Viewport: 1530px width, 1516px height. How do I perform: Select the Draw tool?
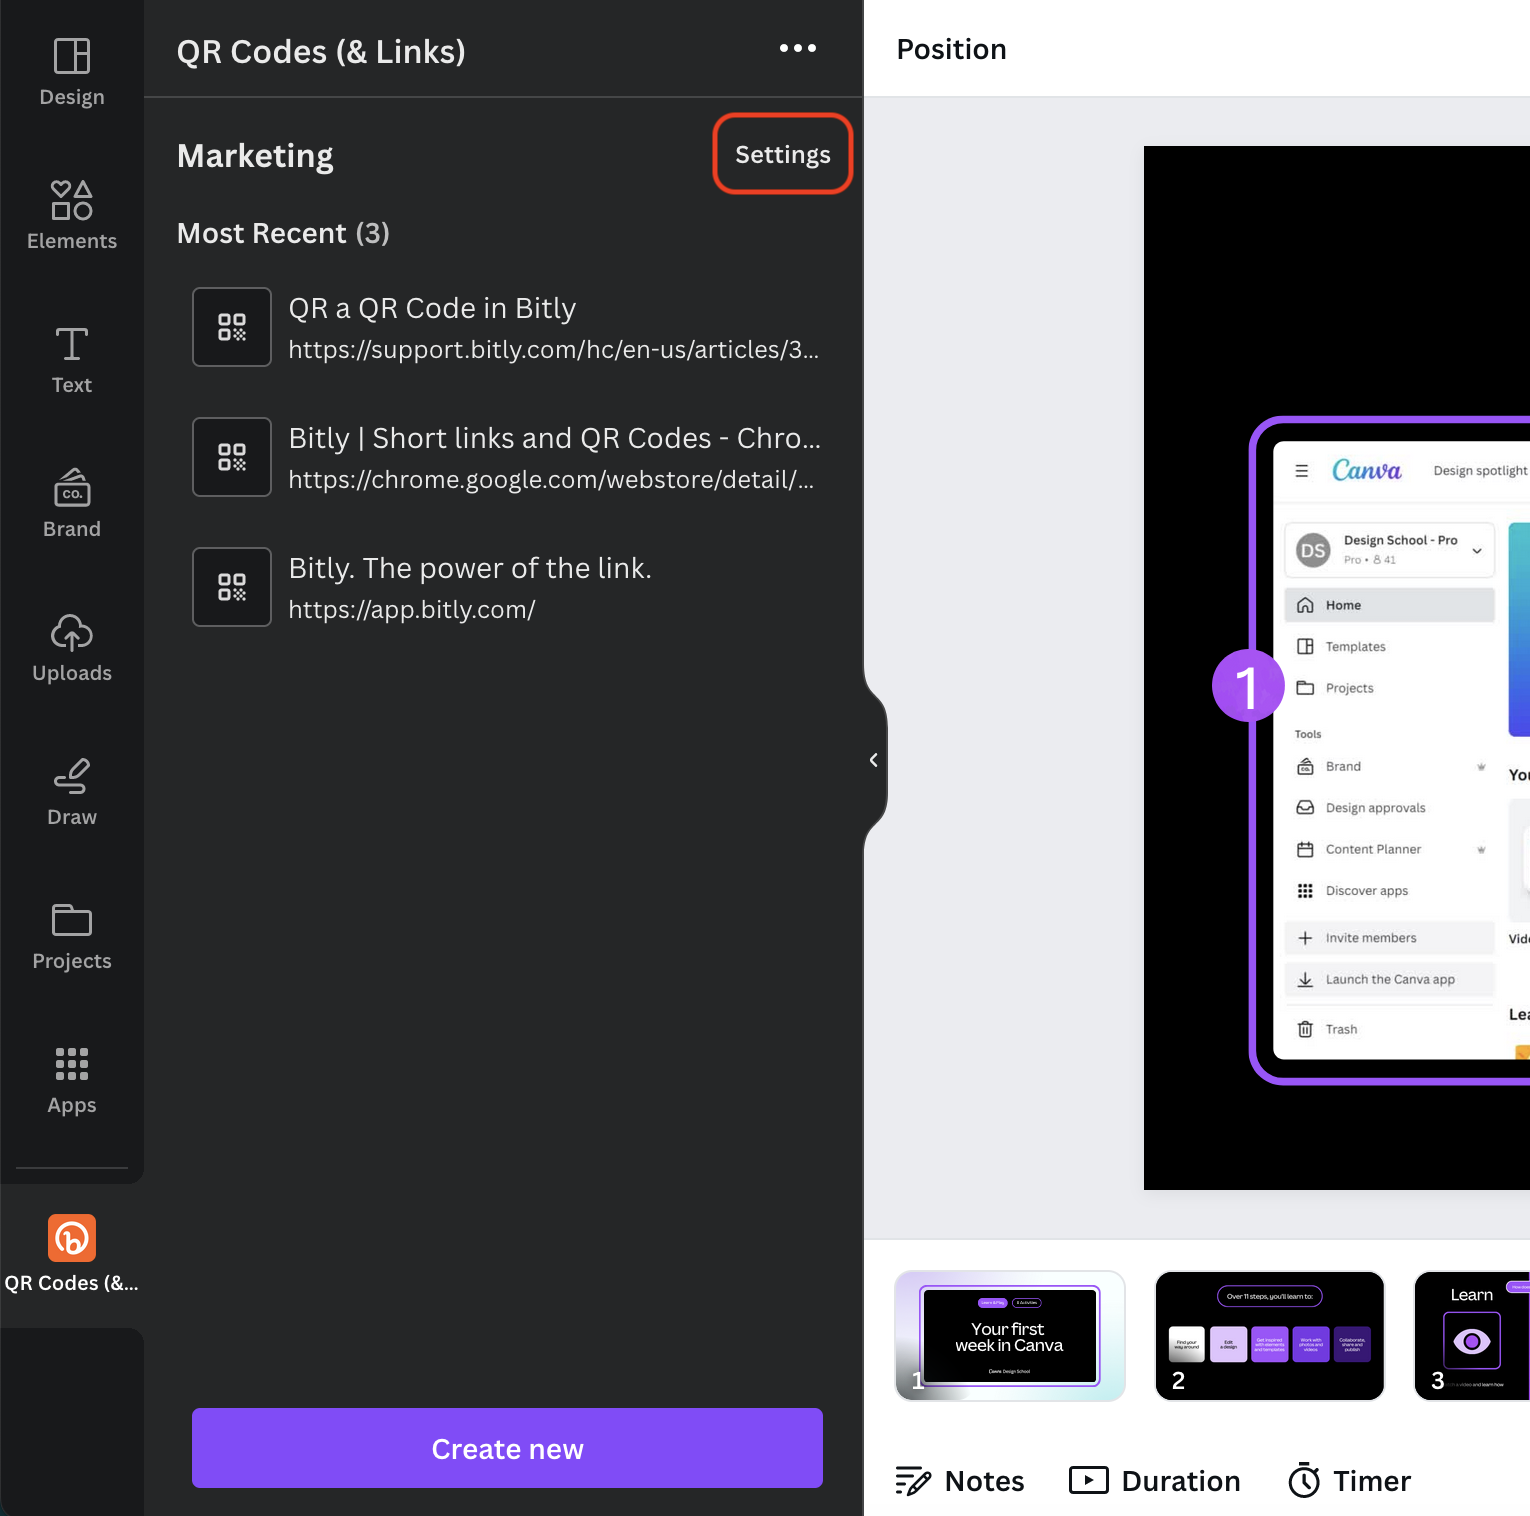click(x=72, y=792)
